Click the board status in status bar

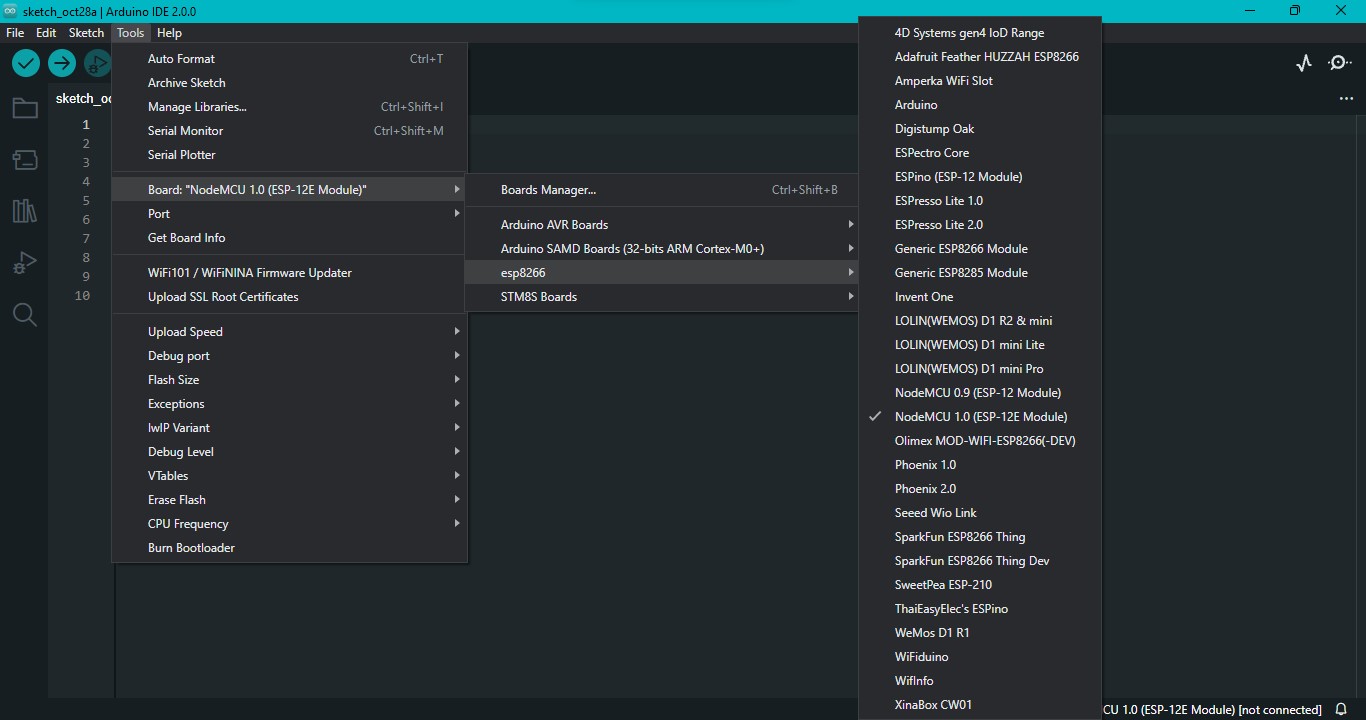click(x=1212, y=710)
